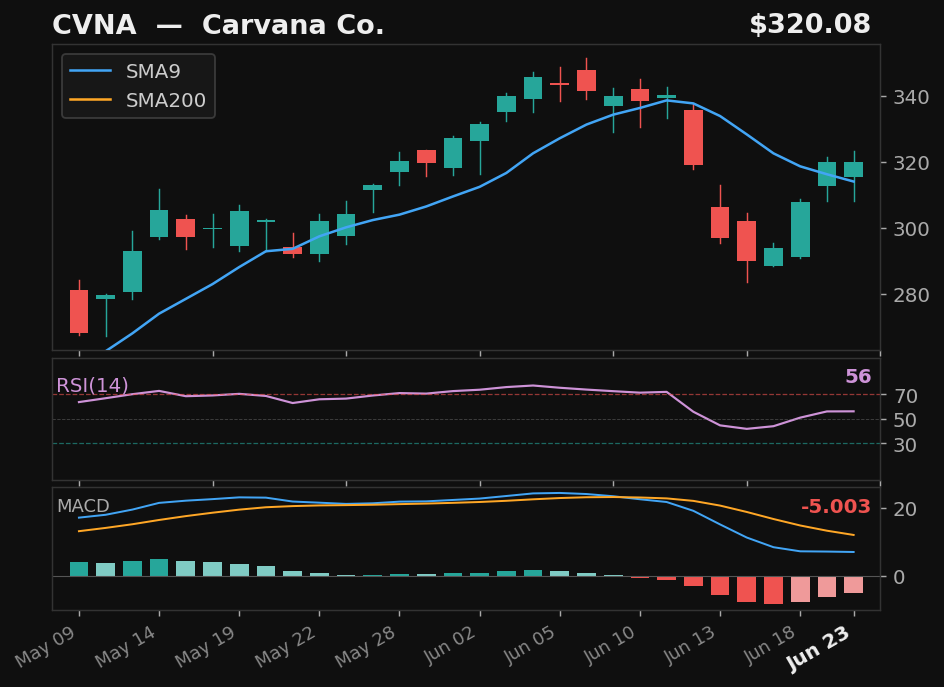This screenshot has height=687, width=944.
Task: Click the MACD value -5.003
Action: pos(836,506)
